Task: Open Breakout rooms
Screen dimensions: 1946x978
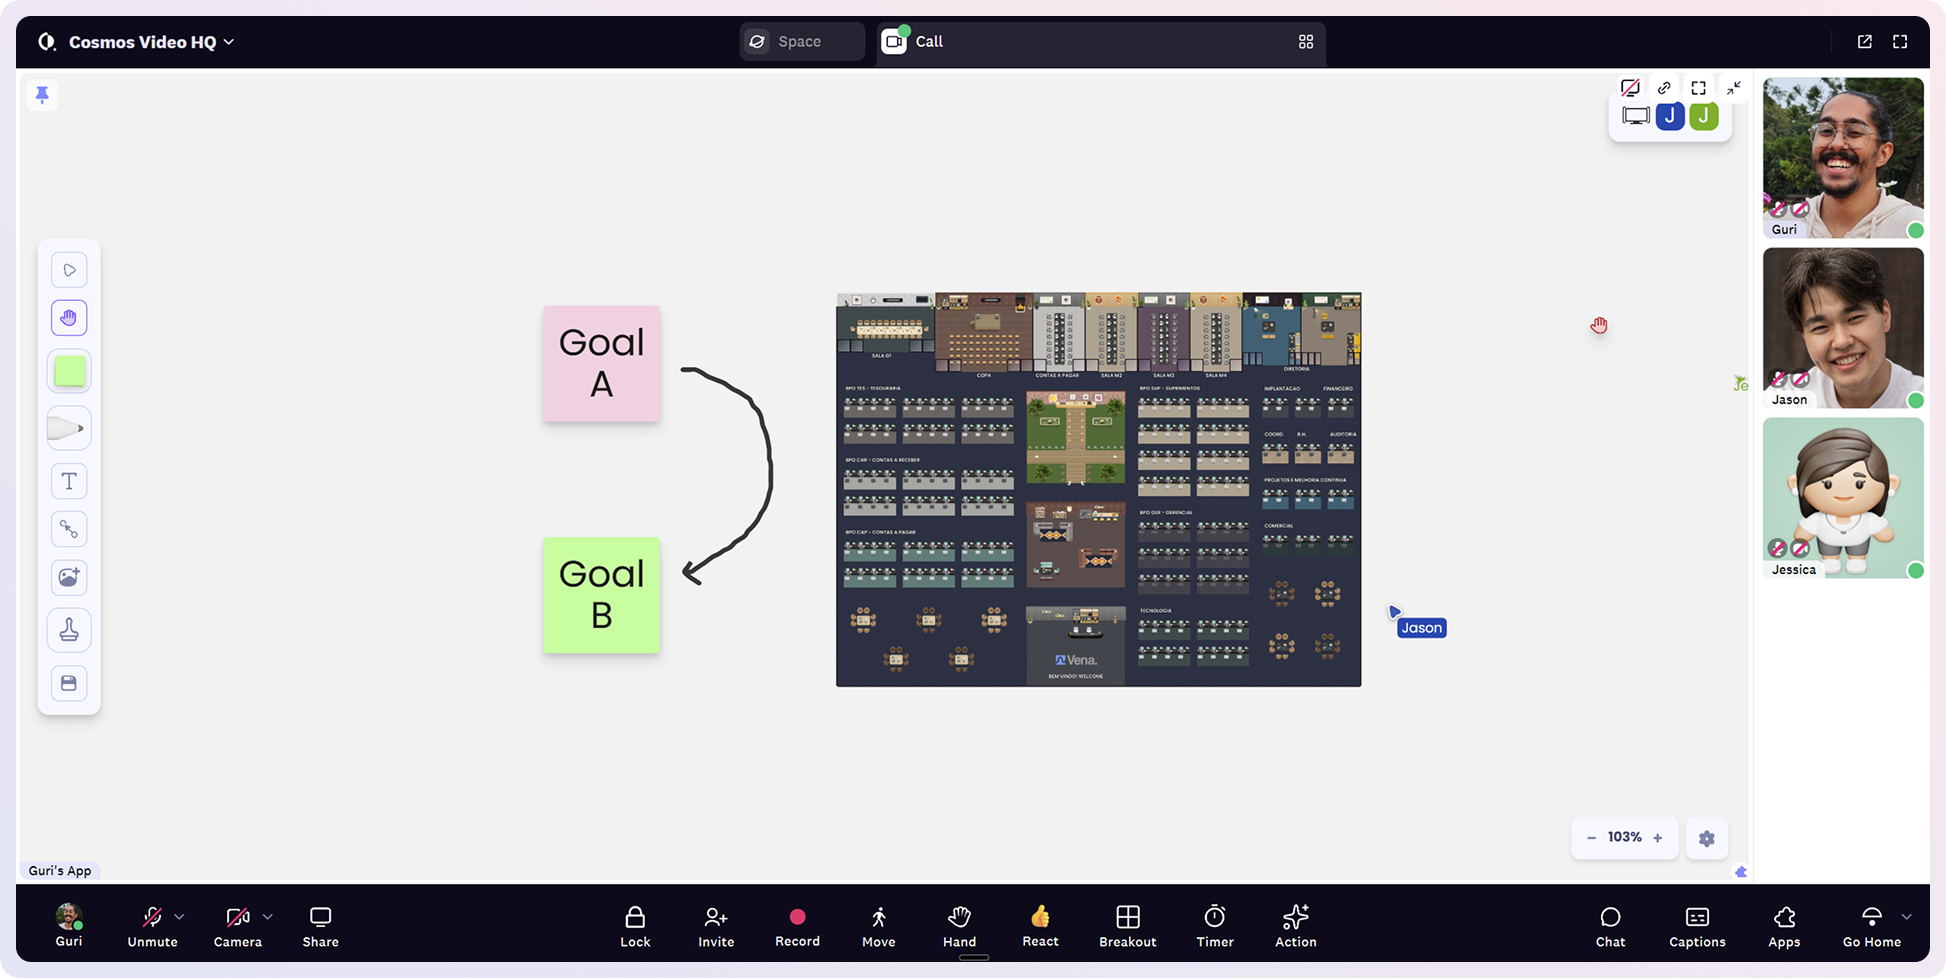Action: [x=1128, y=925]
